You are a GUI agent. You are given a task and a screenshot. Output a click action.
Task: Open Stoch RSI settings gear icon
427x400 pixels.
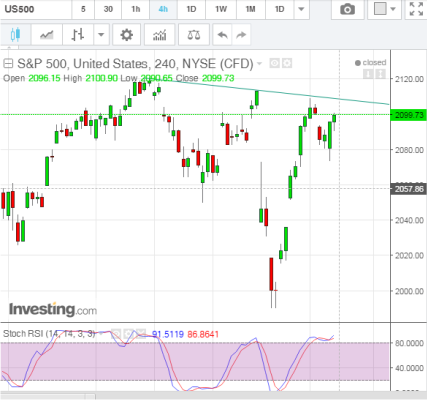[x=128, y=333]
